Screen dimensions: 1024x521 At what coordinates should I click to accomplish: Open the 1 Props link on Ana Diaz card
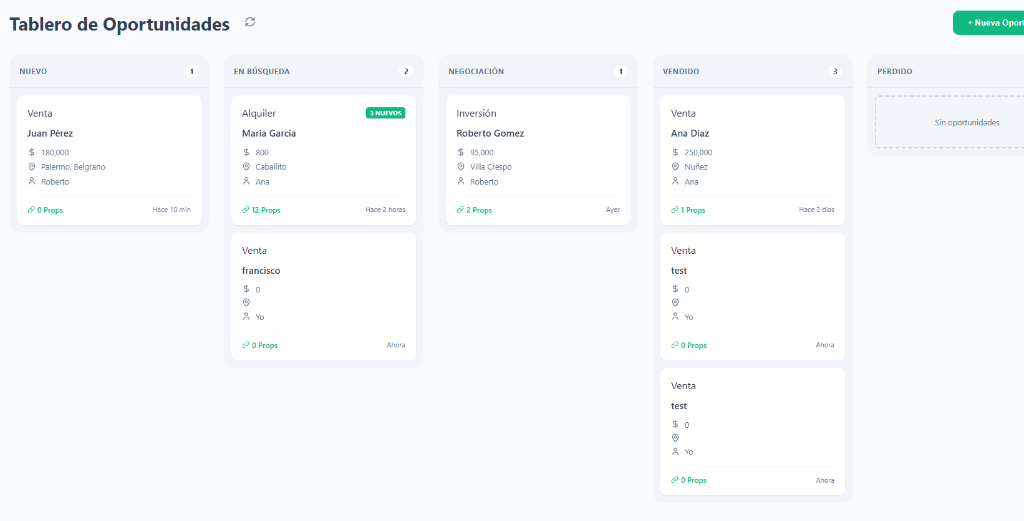point(689,210)
